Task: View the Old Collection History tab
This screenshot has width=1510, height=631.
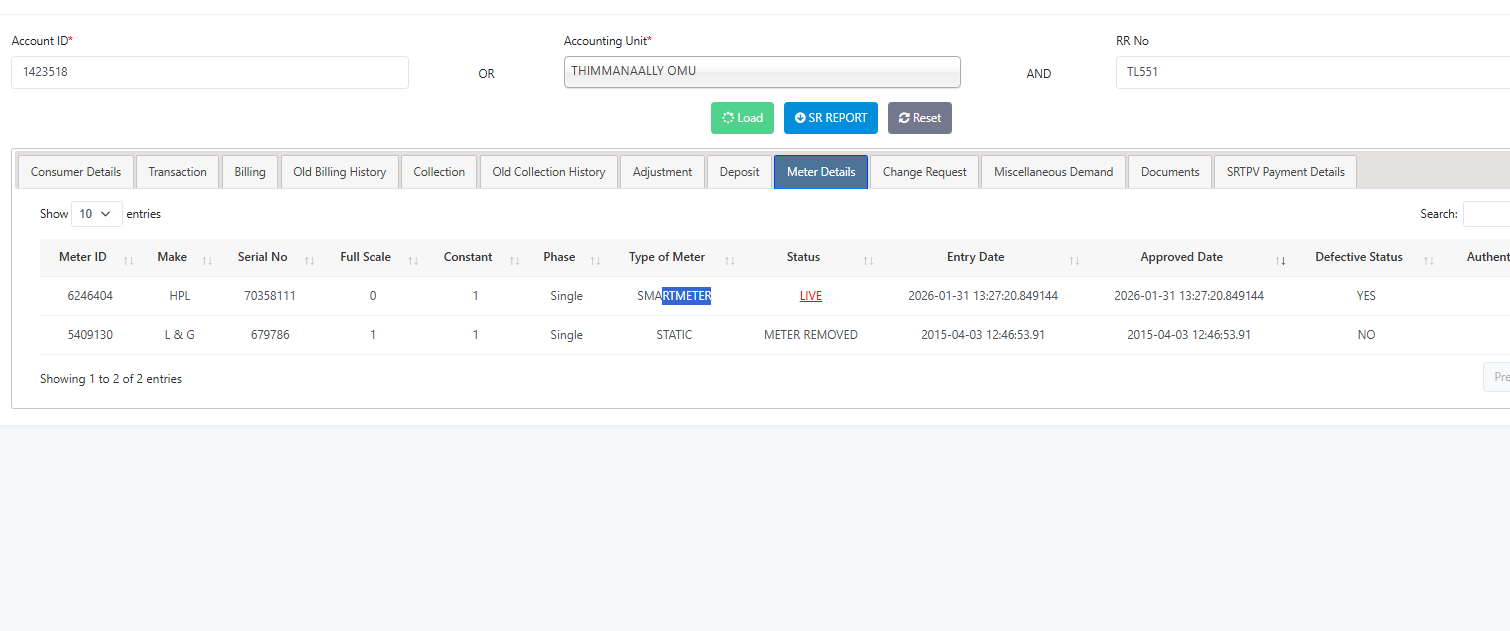Action: 549,172
